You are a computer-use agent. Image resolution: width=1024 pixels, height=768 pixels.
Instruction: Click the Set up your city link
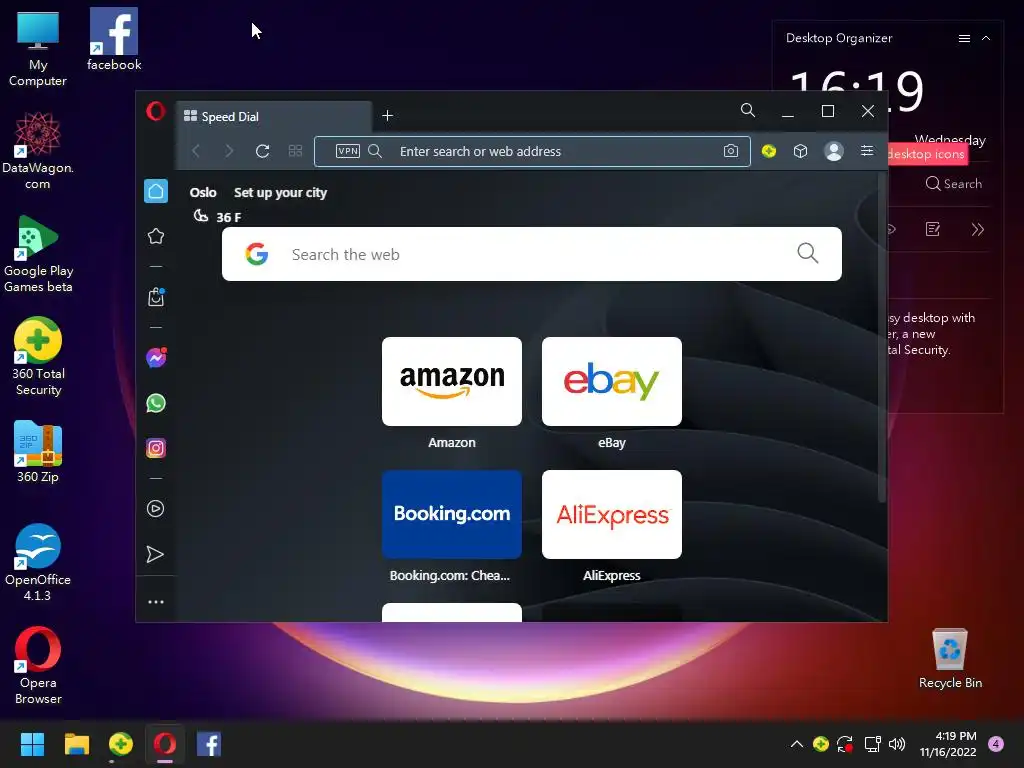click(x=280, y=193)
